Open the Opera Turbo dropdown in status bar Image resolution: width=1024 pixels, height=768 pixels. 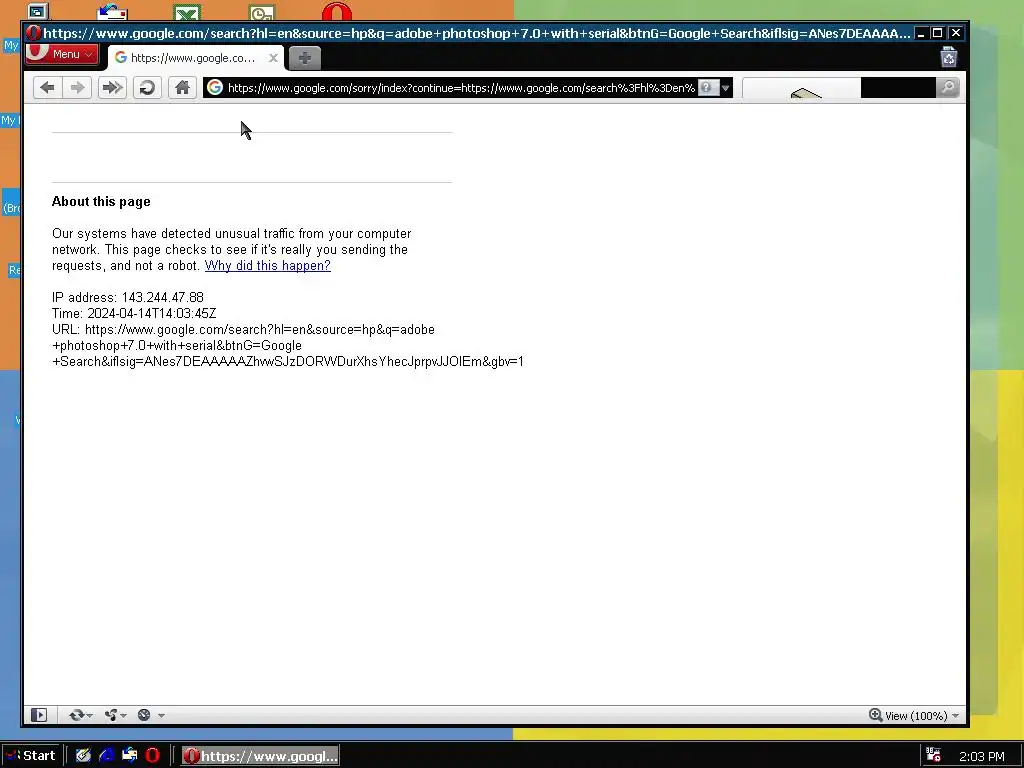pyautogui.click(x=151, y=715)
